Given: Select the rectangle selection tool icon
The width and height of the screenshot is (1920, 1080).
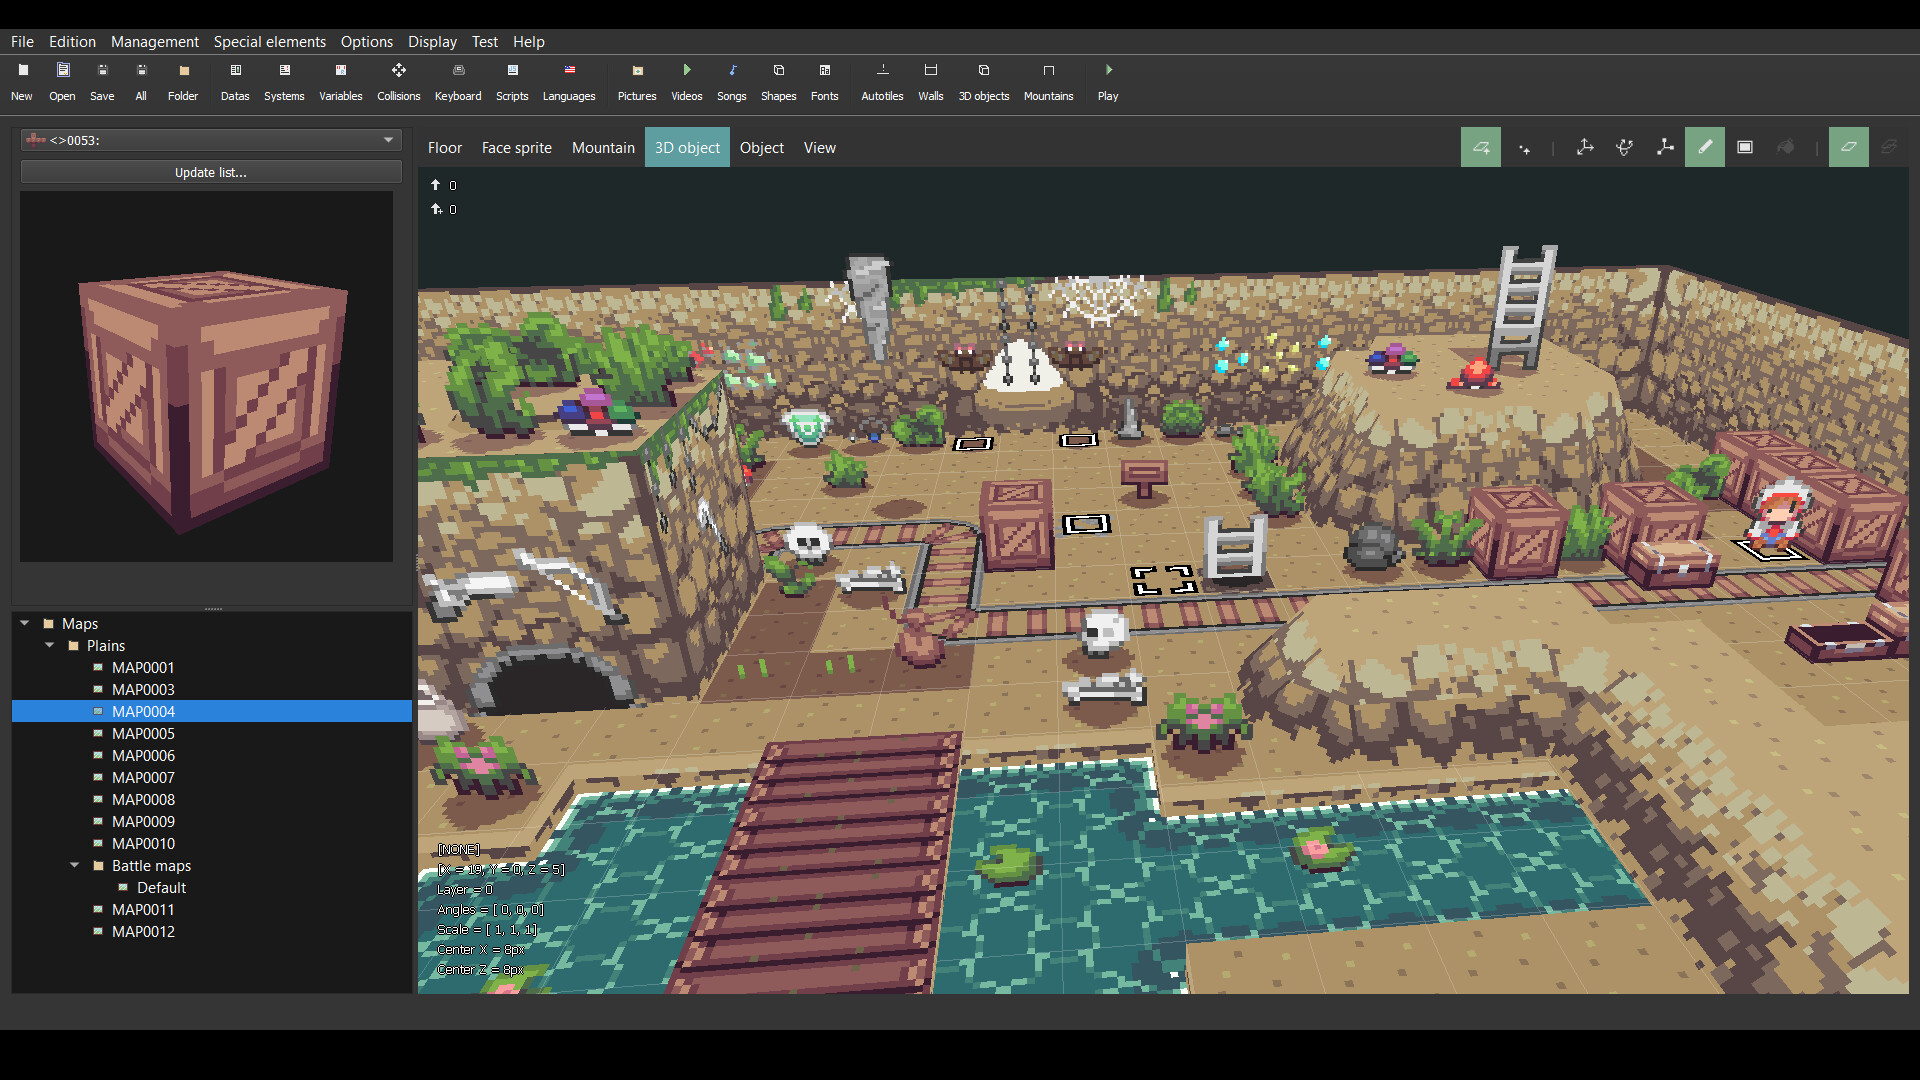Looking at the screenshot, I should tap(1746, 146).
